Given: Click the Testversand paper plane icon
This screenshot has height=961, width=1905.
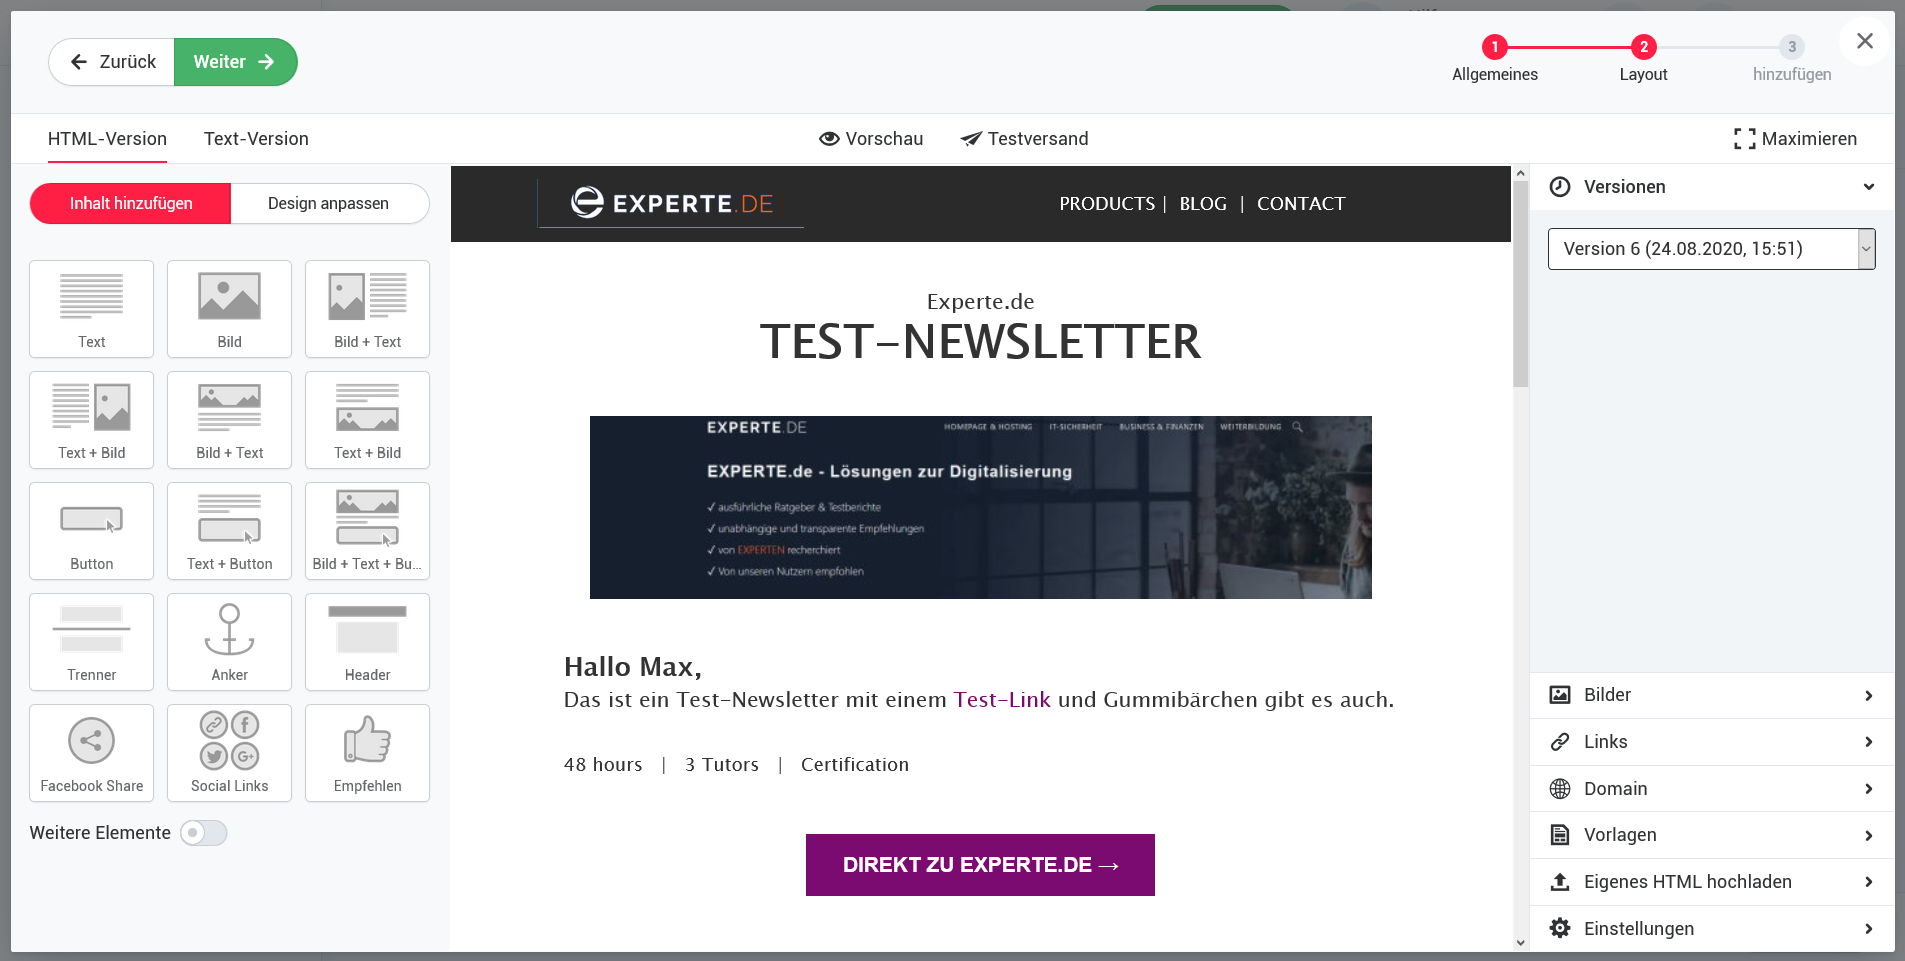Looking at the screenshot, I should click(x=971, y=139).
